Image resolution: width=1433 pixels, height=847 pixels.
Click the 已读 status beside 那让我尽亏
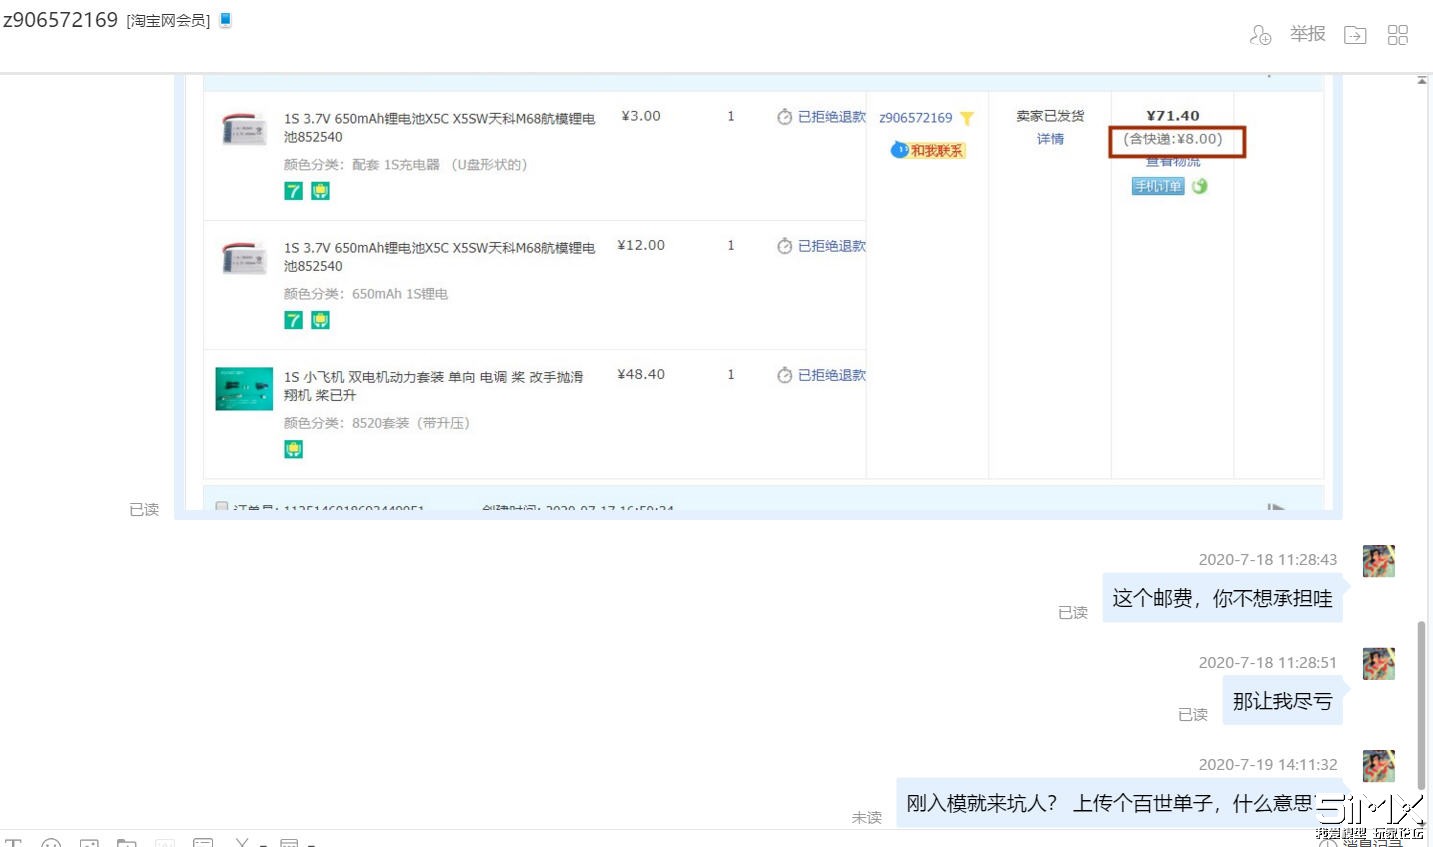pyautogui.click(x=1192, y=715)
